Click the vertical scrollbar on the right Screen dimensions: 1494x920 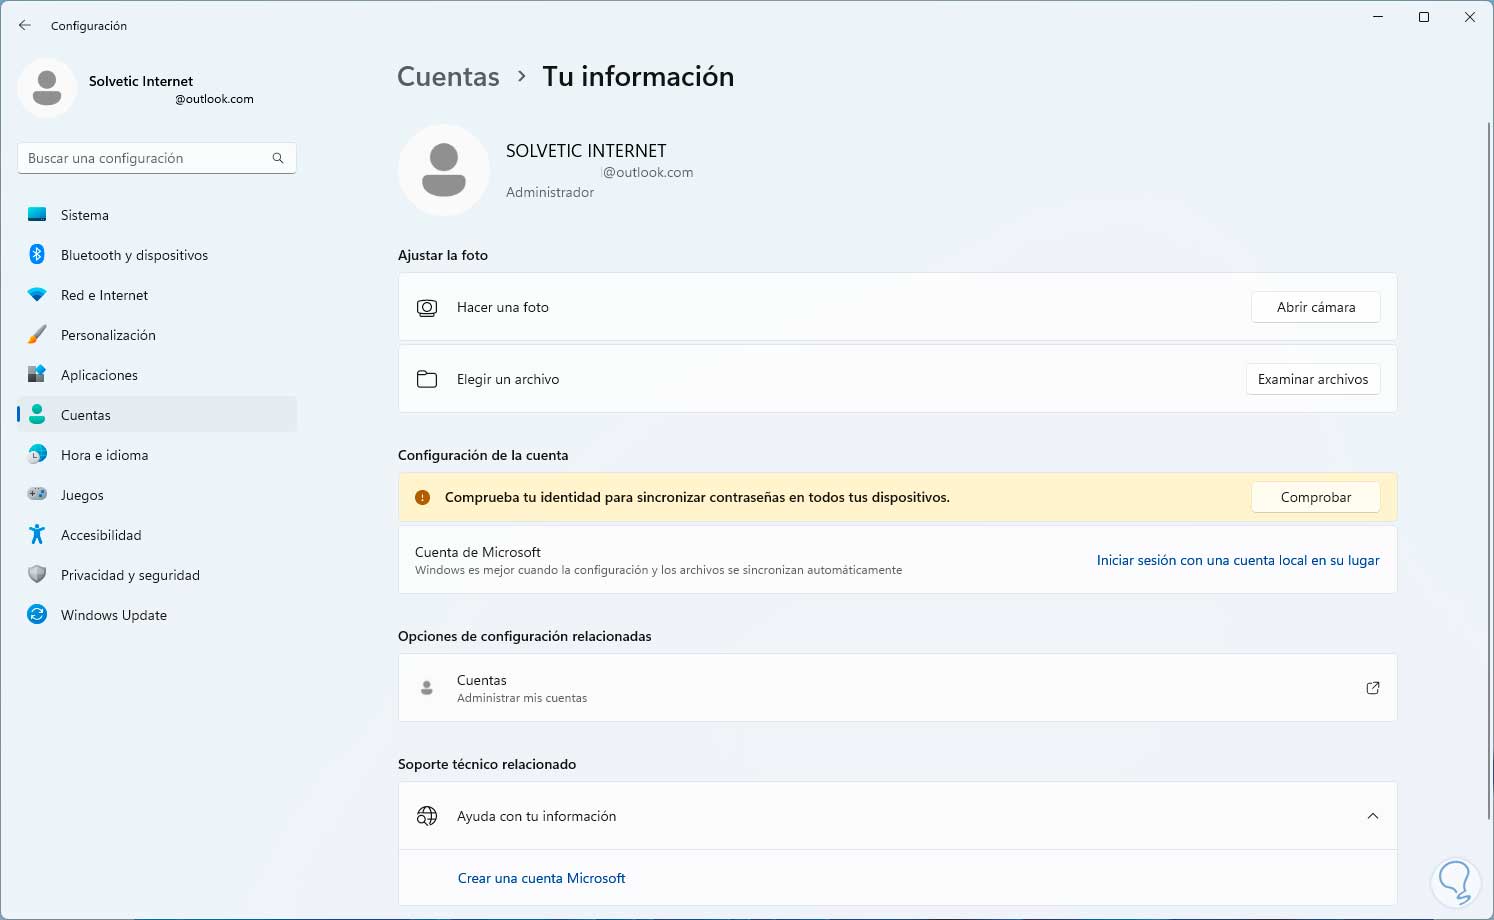(1489, 470)
